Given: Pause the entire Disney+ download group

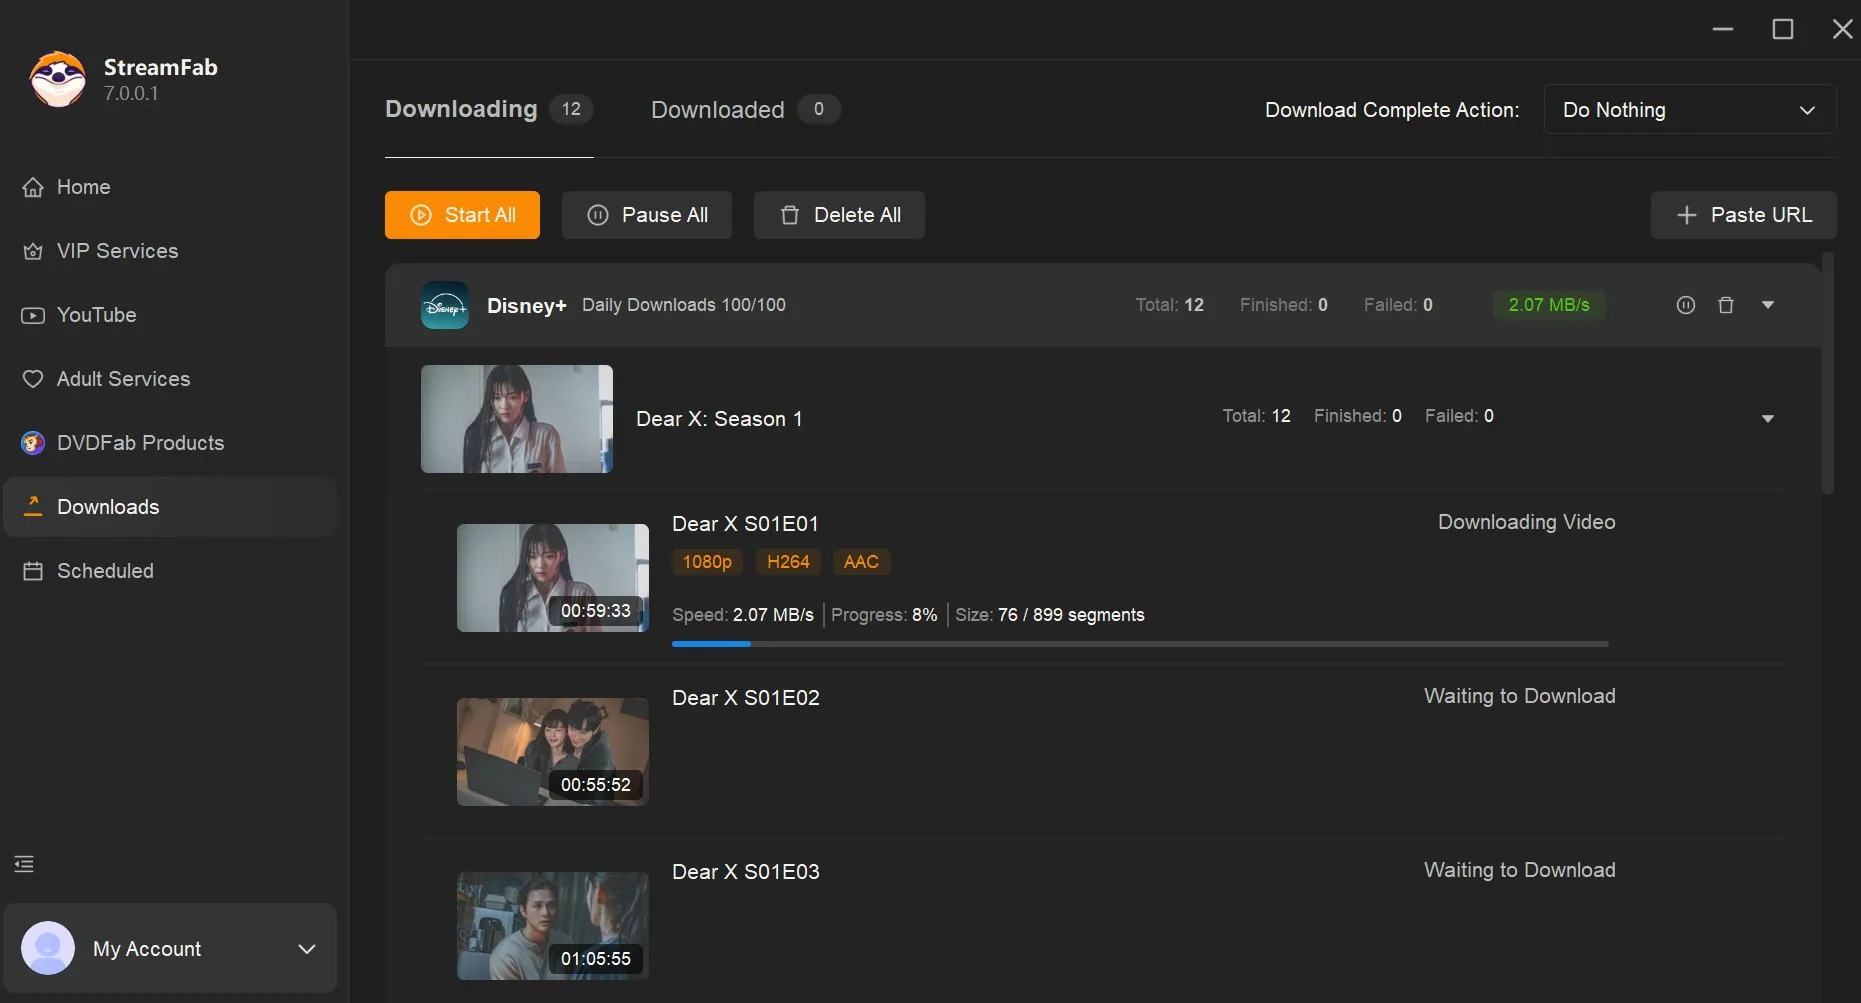Looking at the screenshot, I should (1685, 305).
